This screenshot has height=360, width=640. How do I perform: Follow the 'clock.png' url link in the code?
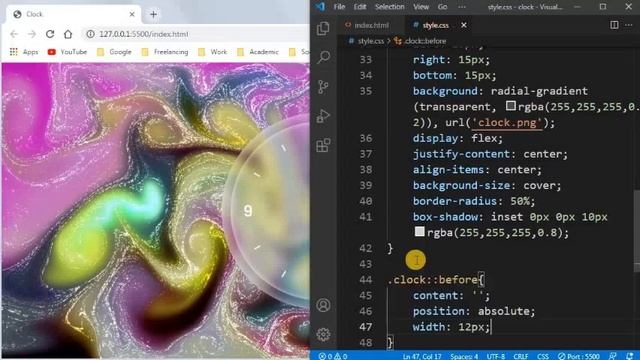coord(507,122)
